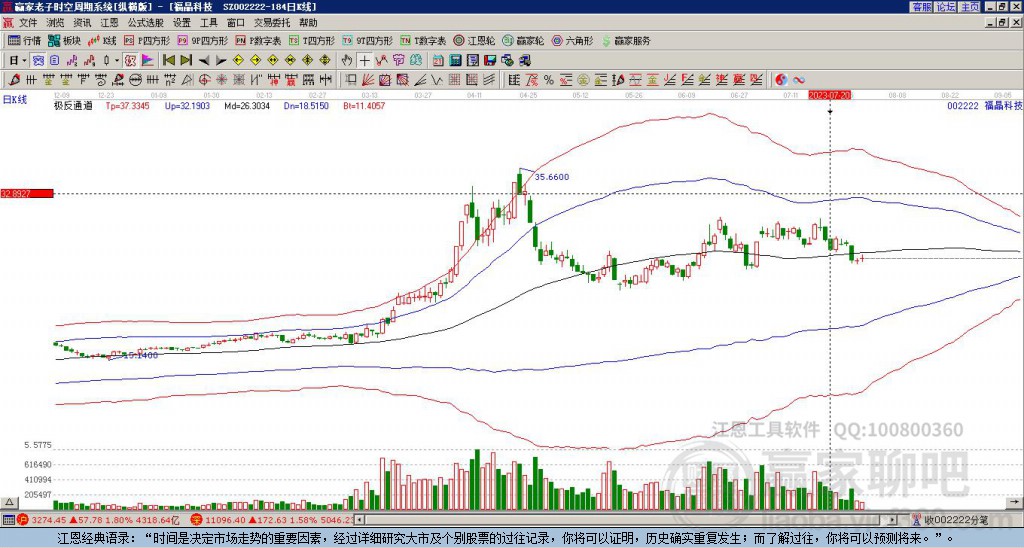Click the Shanghai index 3274.45 status entry
This screenshot has height=548, width=1024.
click(x=98, y=520)
